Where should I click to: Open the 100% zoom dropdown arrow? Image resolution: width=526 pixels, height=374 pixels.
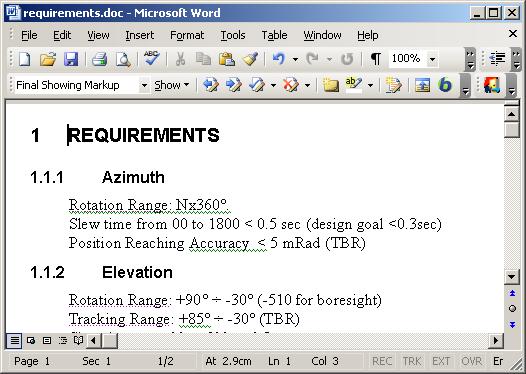pyautogui.click(x=433, y=59)
